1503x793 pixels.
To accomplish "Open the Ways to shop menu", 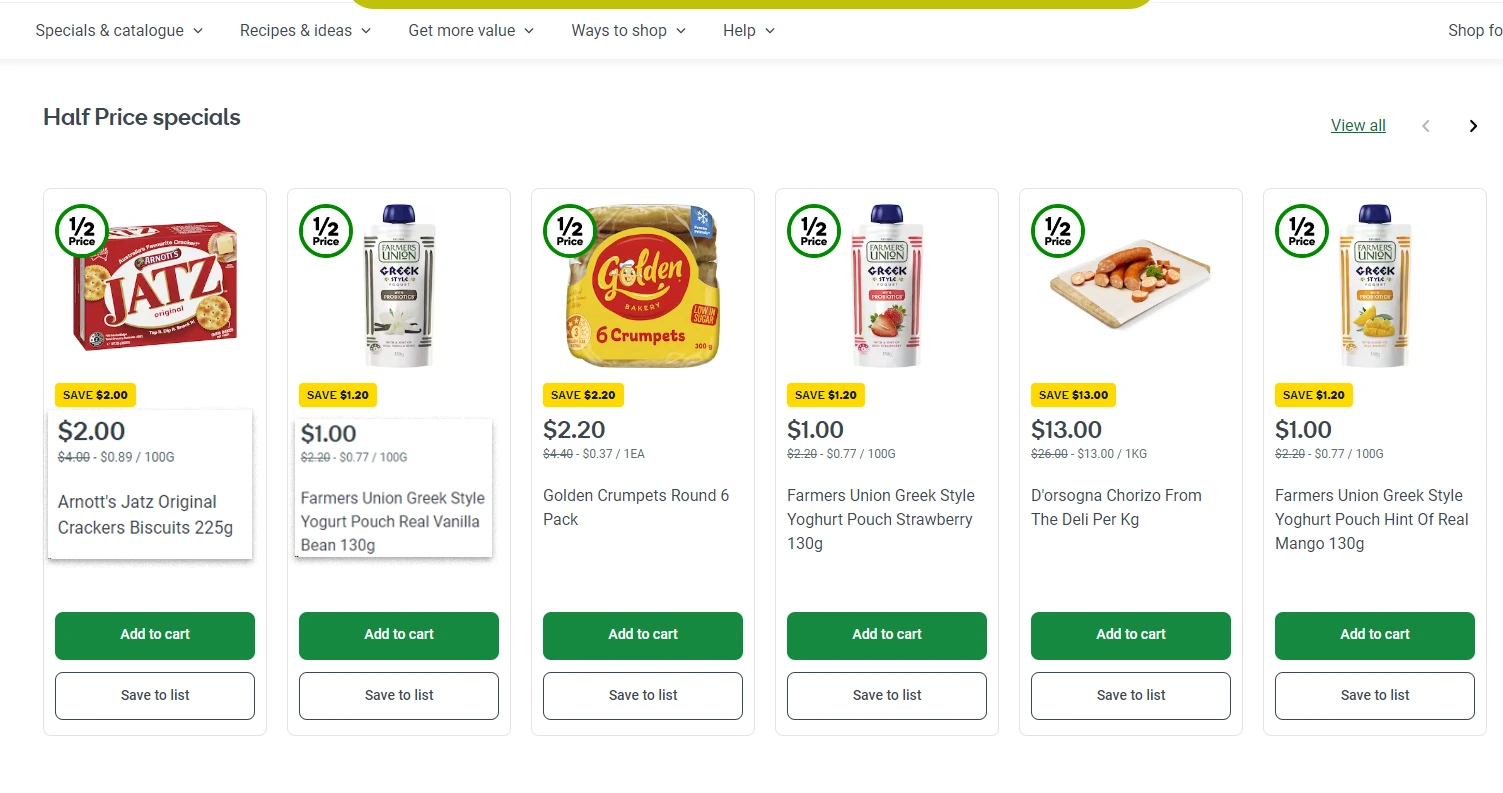I will tap(628, 31).
